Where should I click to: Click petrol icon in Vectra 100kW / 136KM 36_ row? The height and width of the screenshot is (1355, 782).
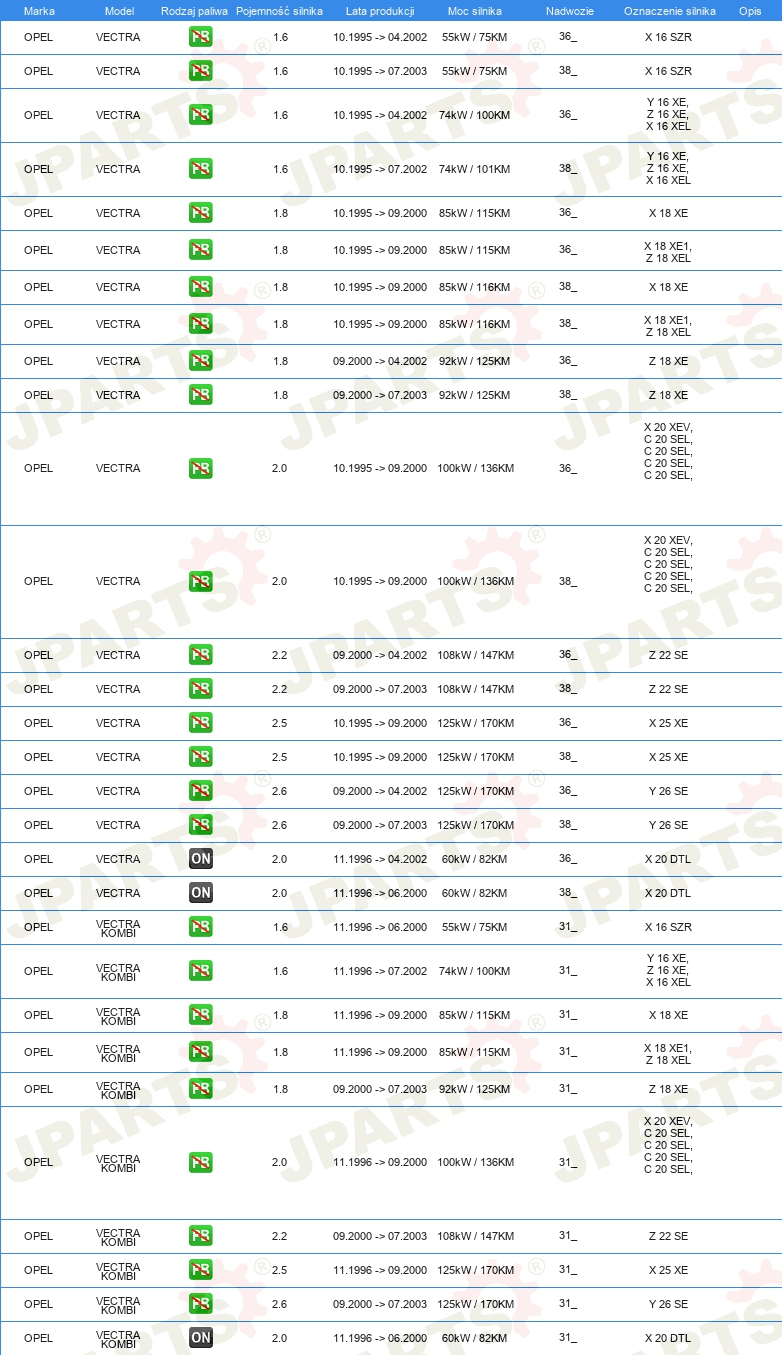pos(201,468)
